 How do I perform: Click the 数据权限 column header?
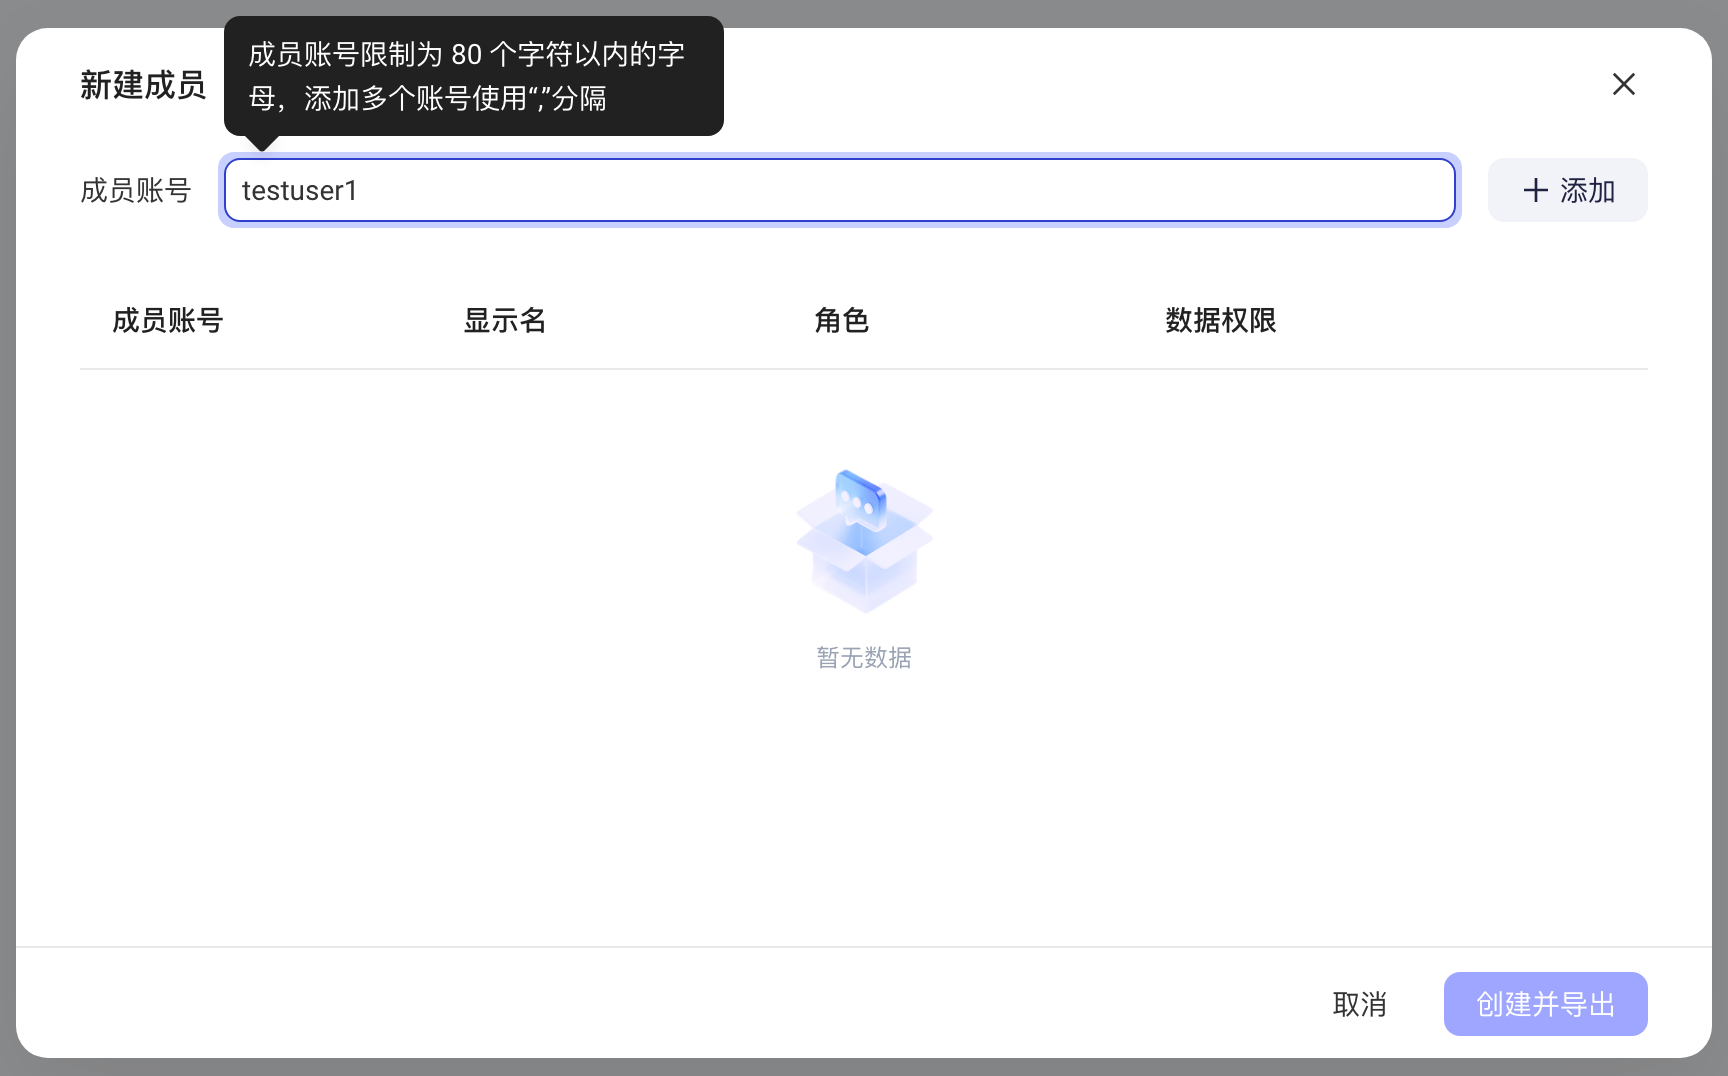(x=1221, y=320)
